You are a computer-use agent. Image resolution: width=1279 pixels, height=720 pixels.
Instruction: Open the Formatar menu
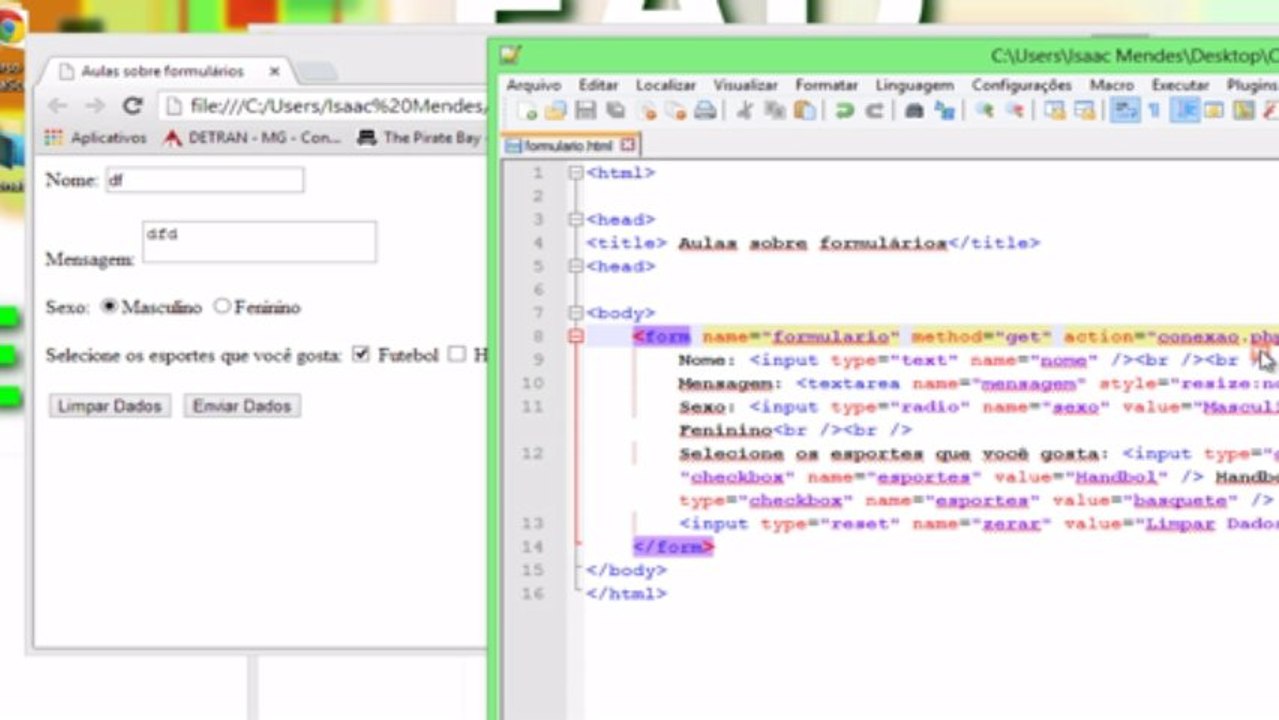(826, 85)
